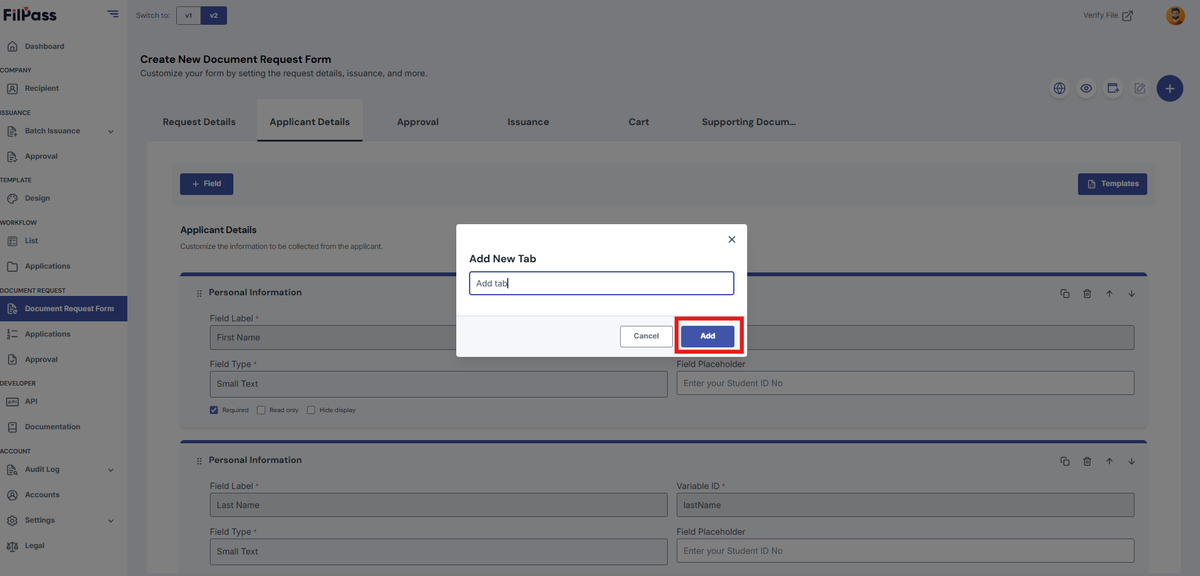1200x576 pixels.
Task: Close the Add New Tab dialog
Action: pyautogui.click(x=731, y=239)
